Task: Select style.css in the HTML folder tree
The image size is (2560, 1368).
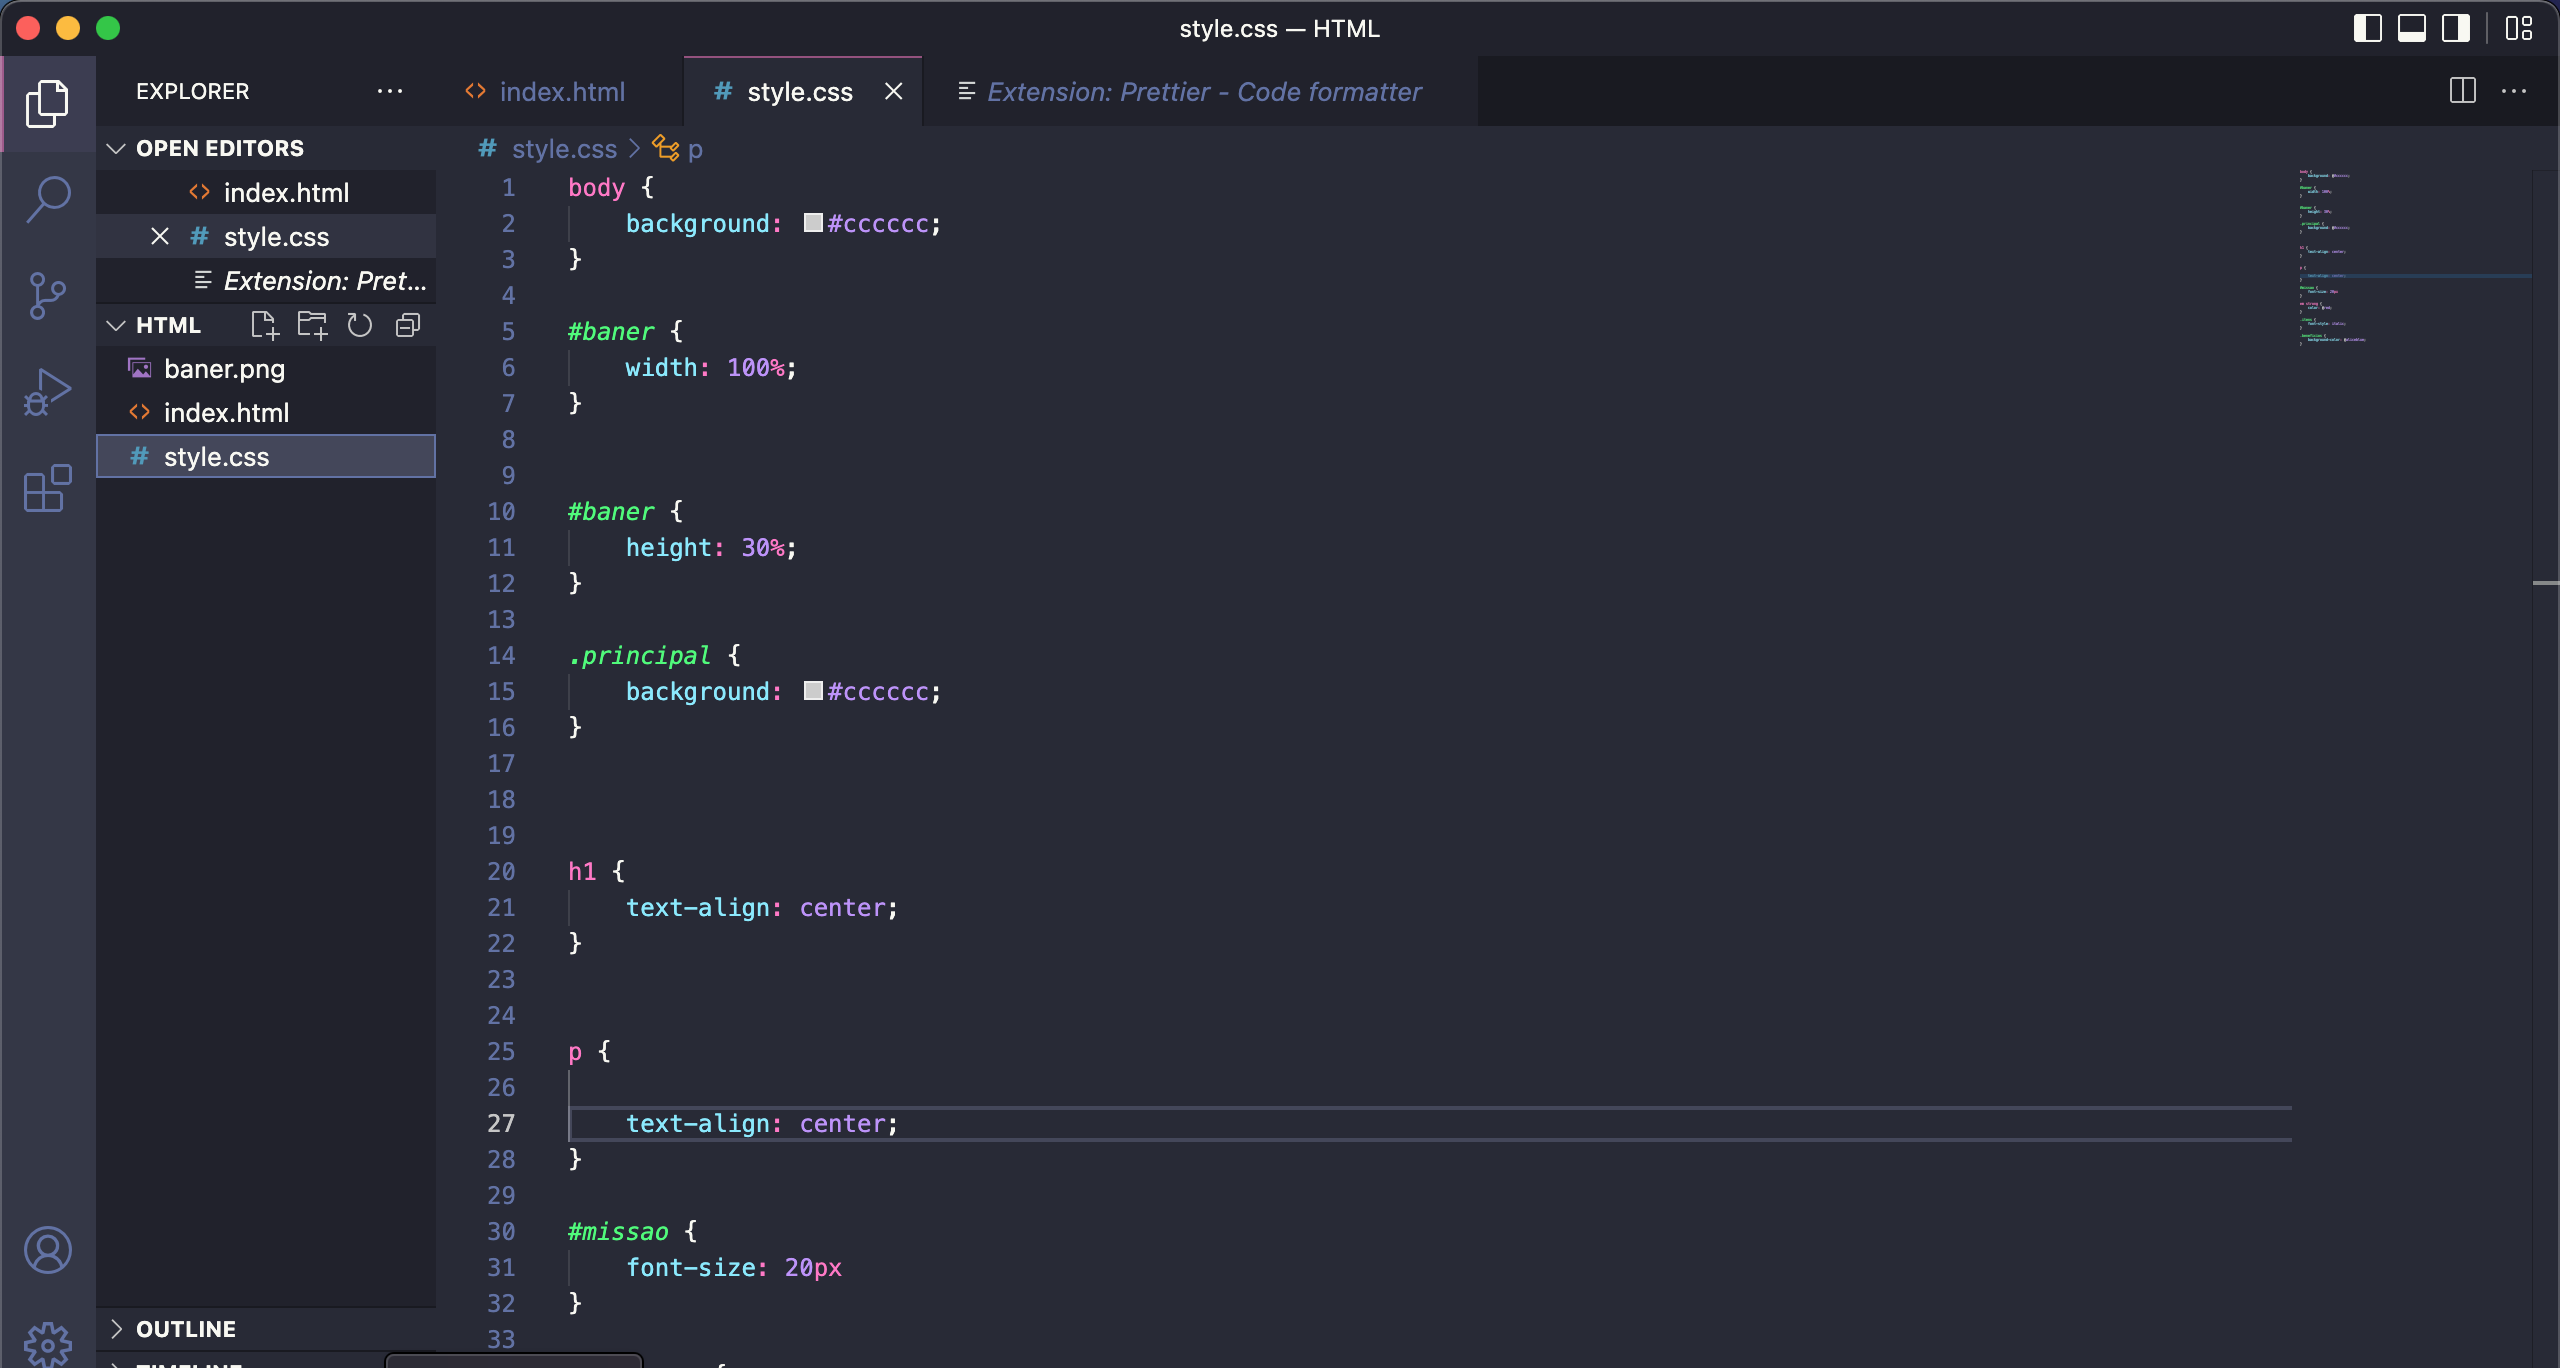Action: (266, 456)
